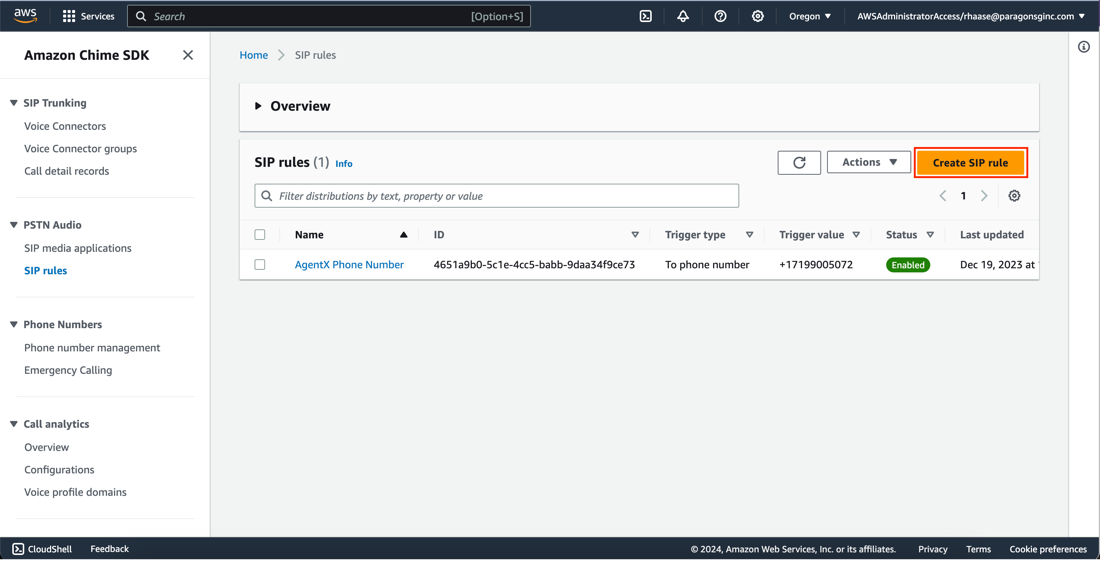Open Voice profile domains
This screenshot has height=562, width=1100.
coord(75,493)
